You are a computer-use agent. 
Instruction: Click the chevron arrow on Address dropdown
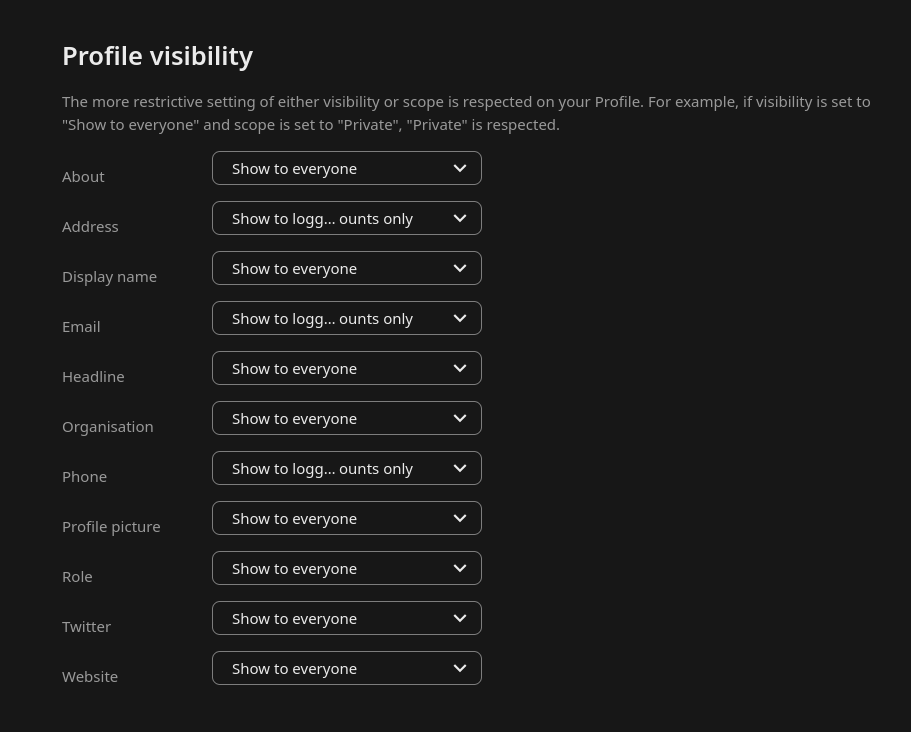(460, 218)
